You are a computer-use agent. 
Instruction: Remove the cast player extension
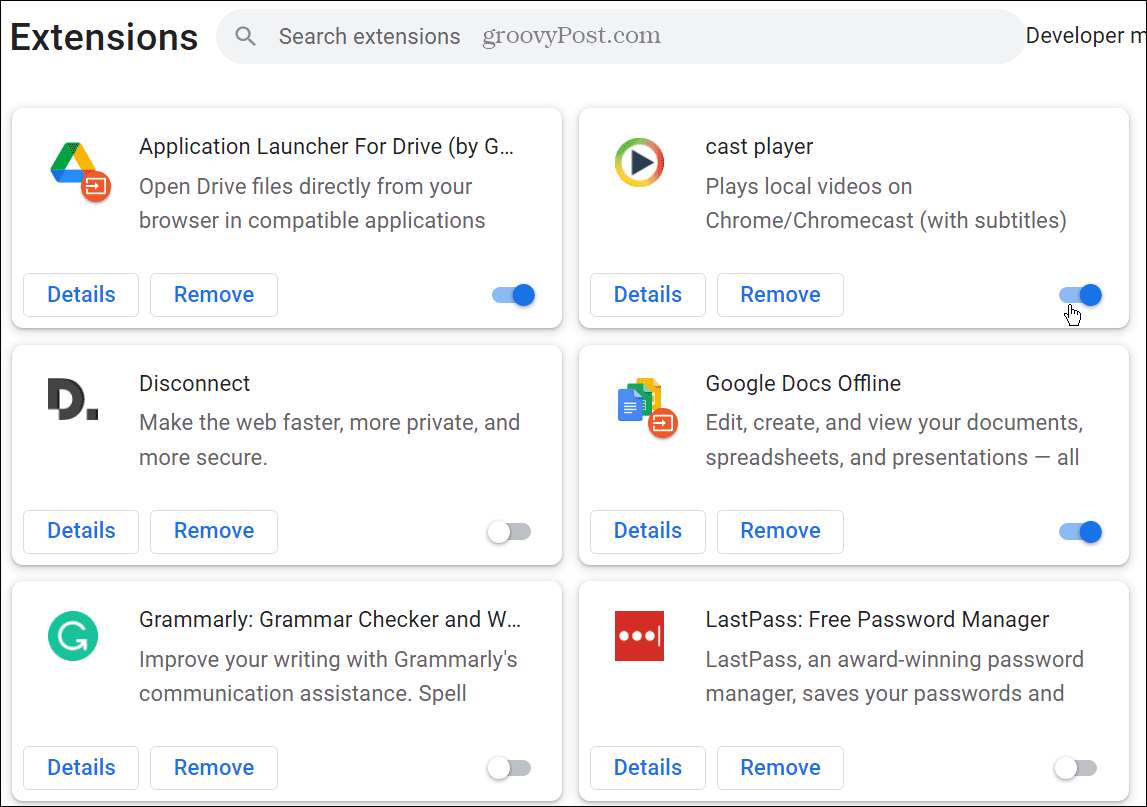coord(780,295)
